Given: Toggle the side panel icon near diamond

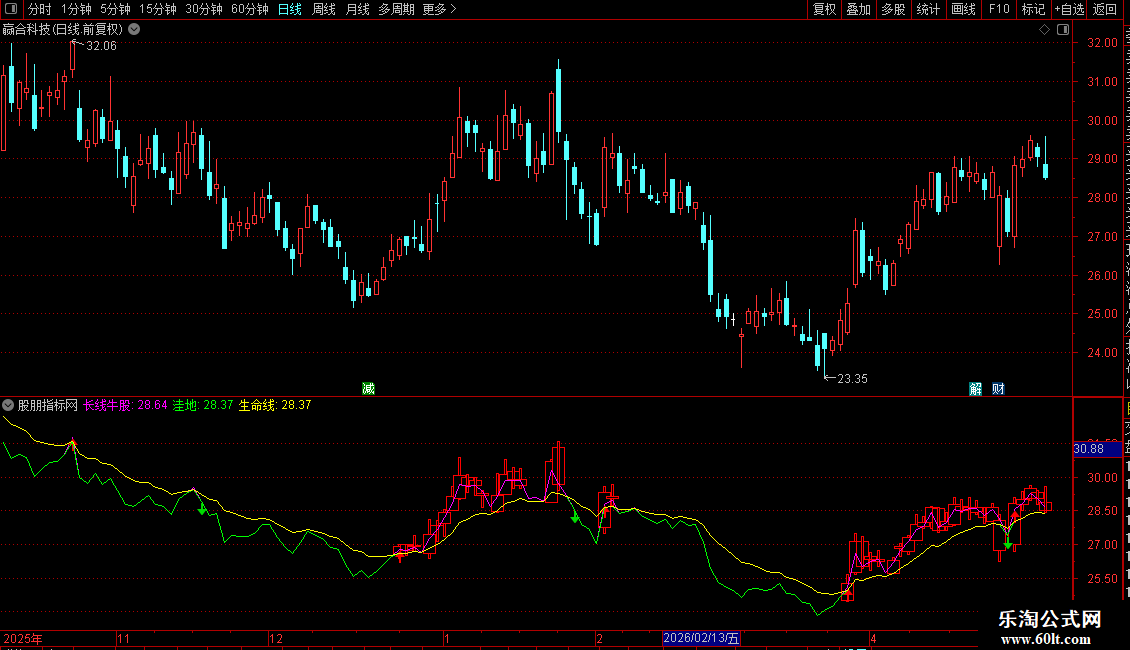Looking at the screenshot, I should pos(1063,30).
